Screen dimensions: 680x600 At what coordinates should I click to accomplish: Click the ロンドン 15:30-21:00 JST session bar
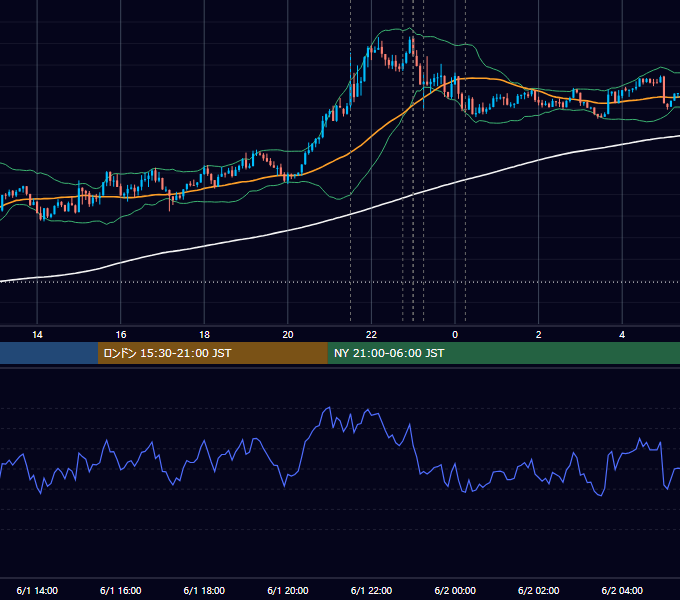pyautogui.click(x=212, y=353)
